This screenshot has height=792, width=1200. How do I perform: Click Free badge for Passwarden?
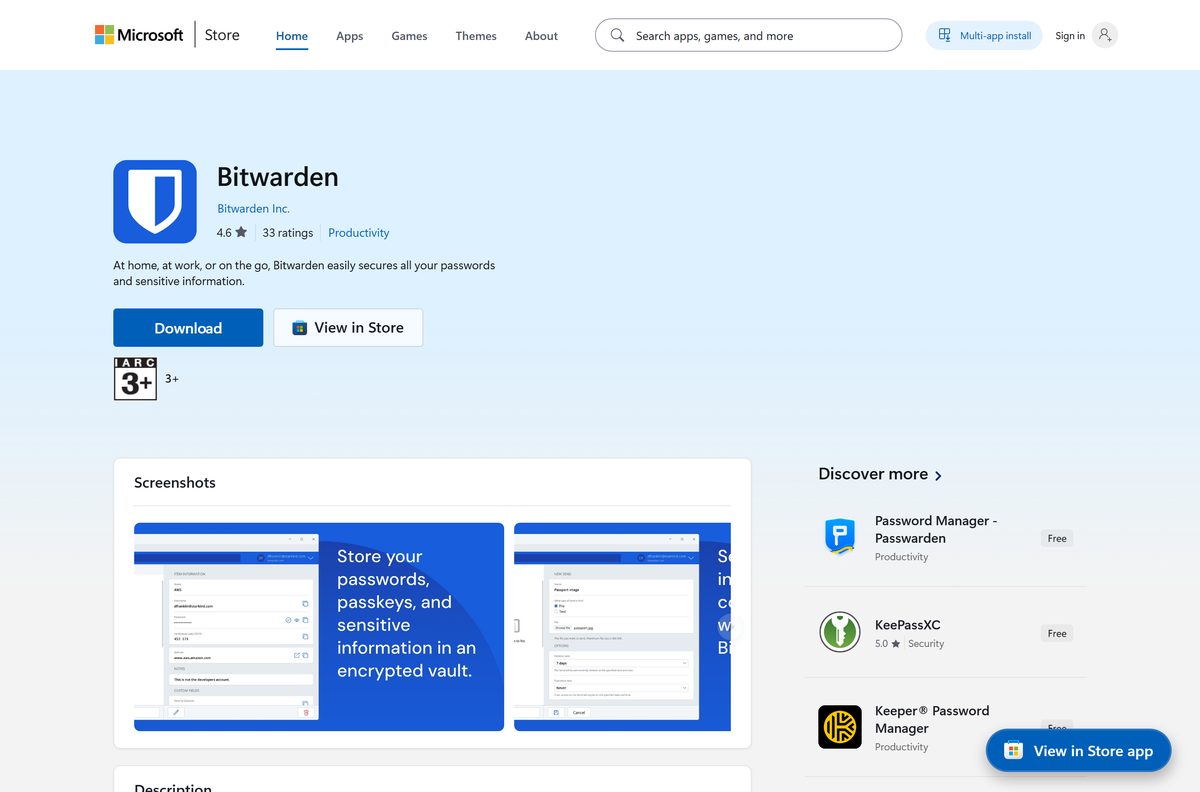1057,538
